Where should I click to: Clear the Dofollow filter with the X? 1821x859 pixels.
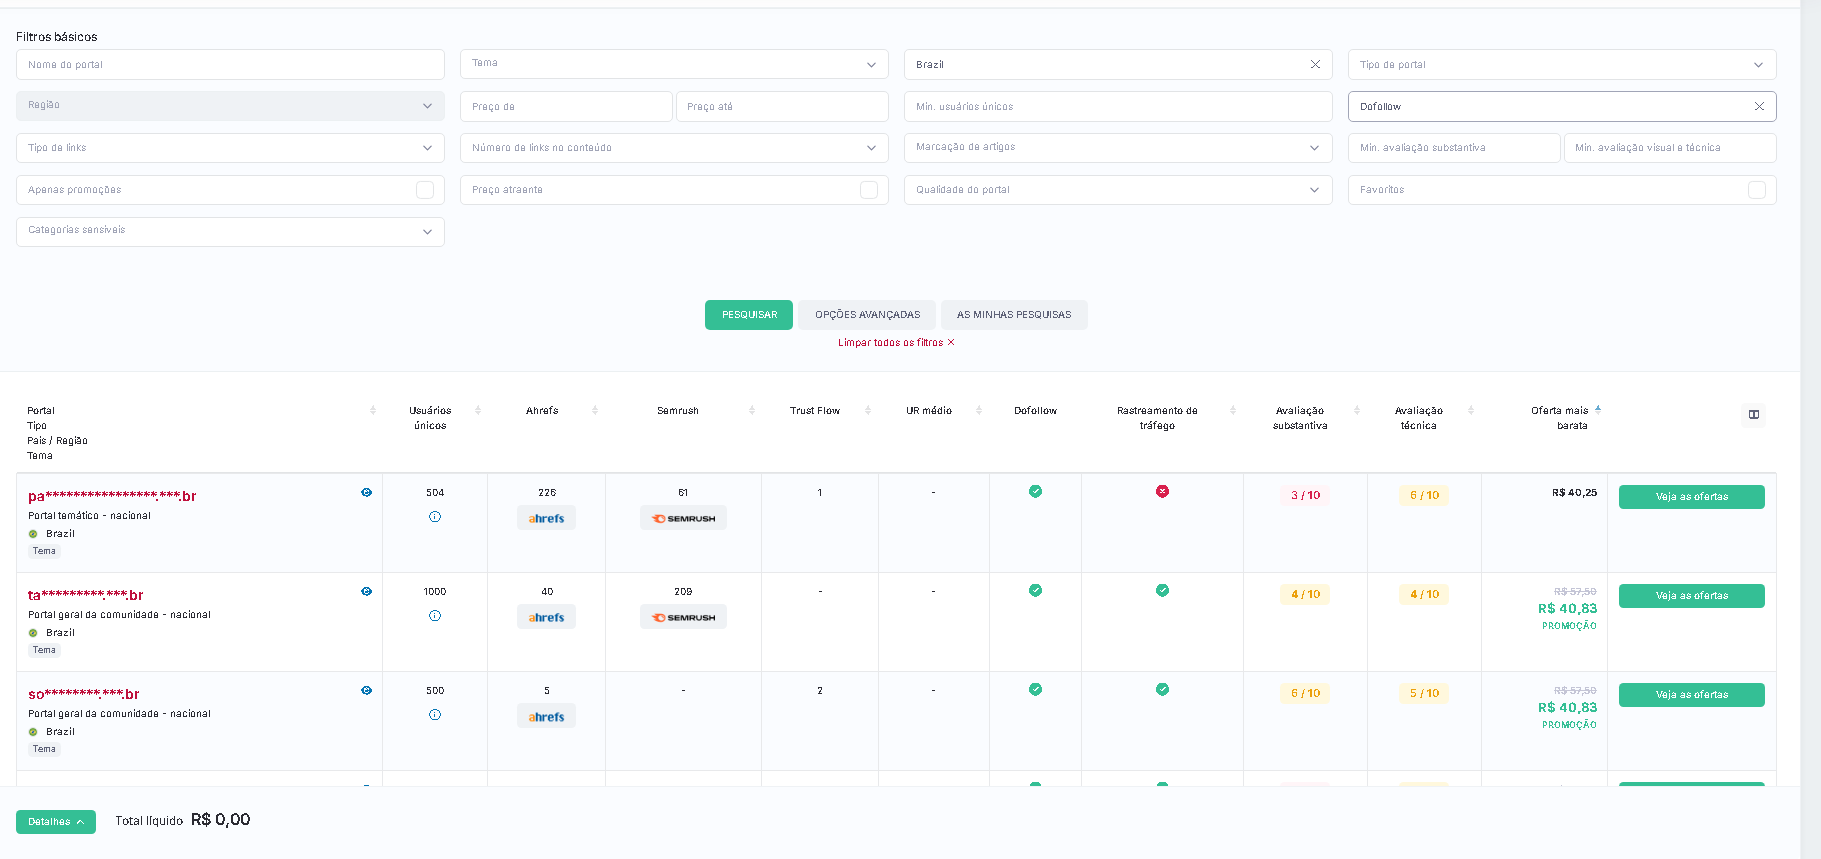[1759, 106]
